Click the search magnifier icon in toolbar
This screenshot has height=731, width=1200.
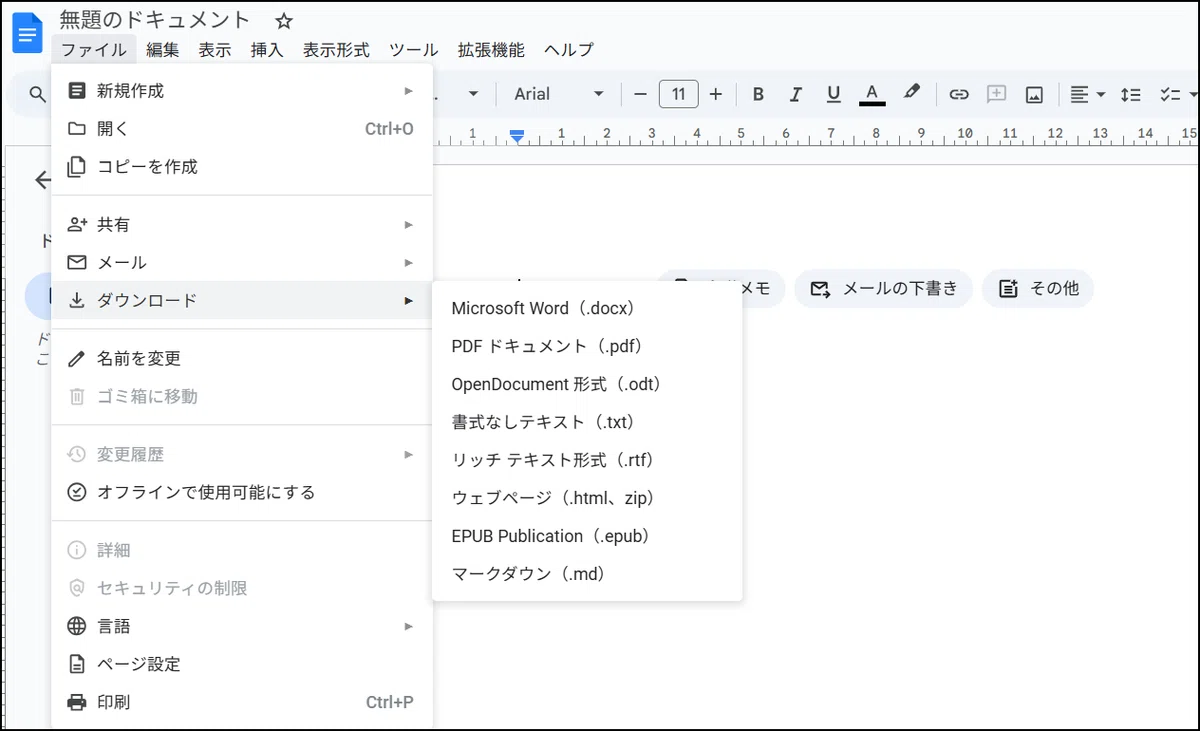click(37, 94)
